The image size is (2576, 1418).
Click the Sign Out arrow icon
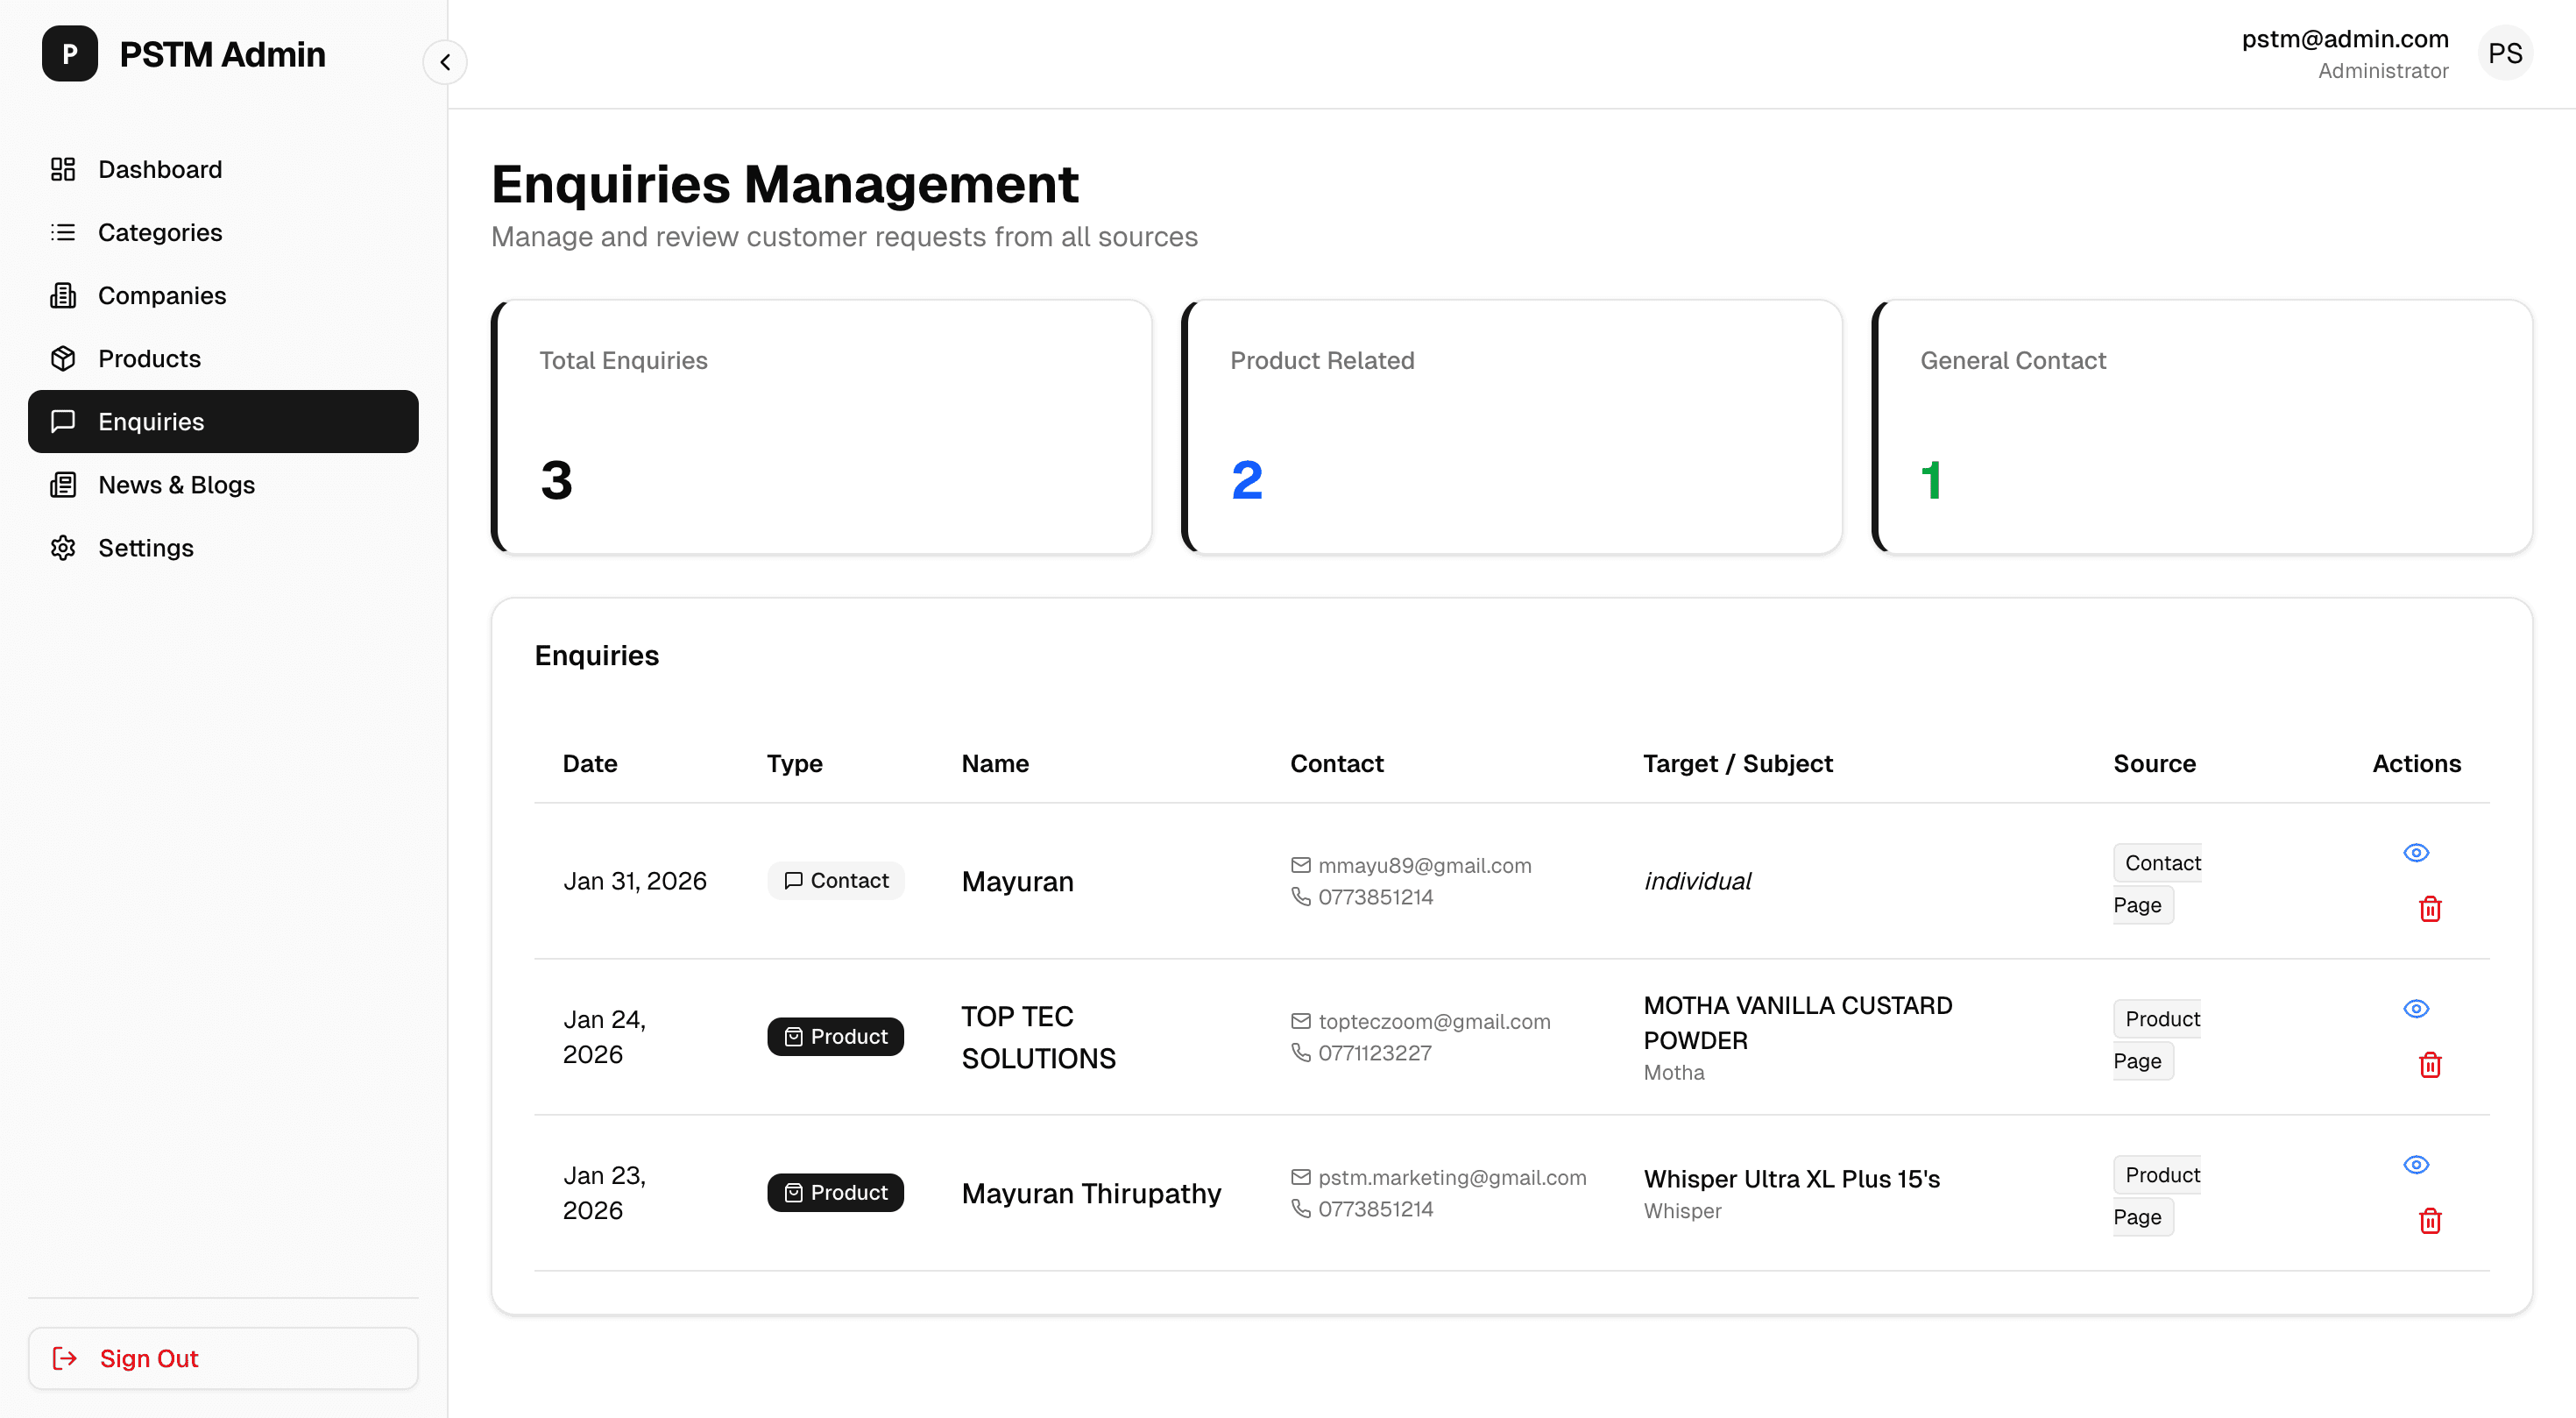(x=64, y=1357)
